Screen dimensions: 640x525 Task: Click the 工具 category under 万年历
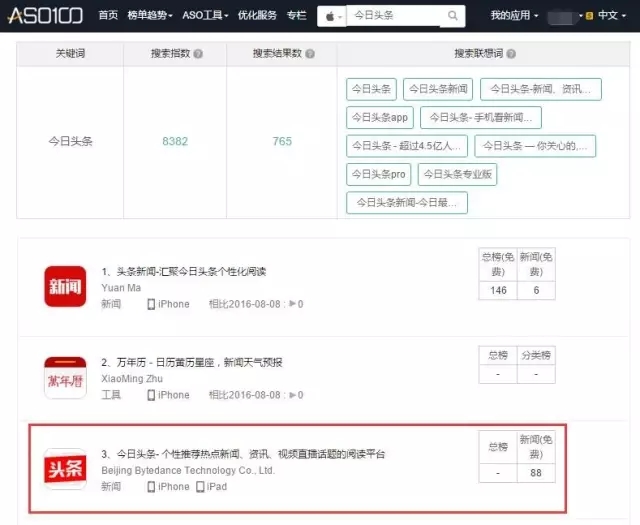click(111, 395)
